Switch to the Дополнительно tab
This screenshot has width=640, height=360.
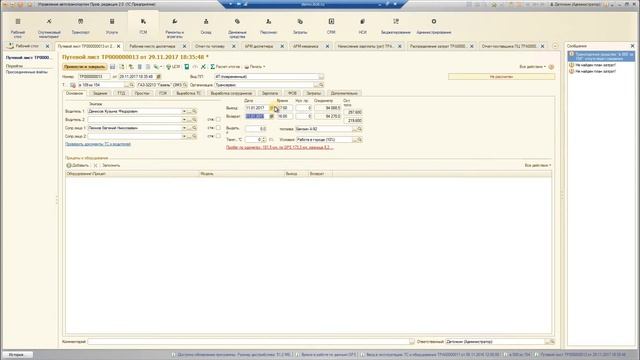[344, 93]
